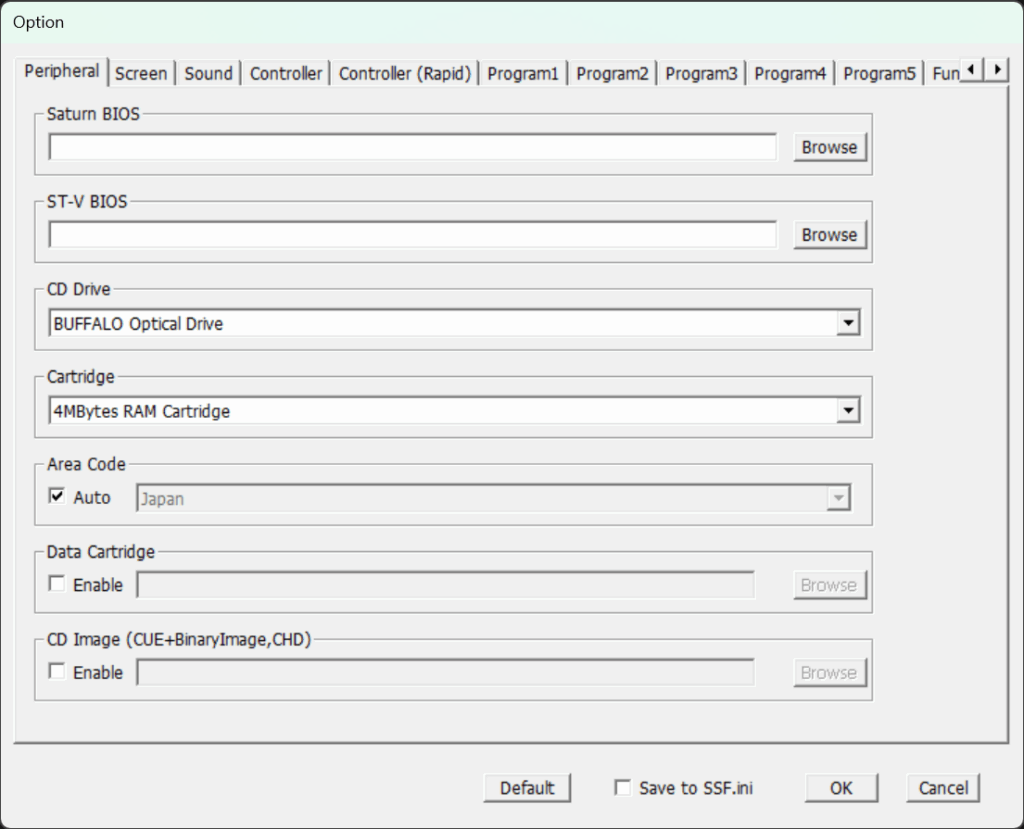View the Program5 tab
Image resolution: width=1024 pixels, height=829 pixels.
tap(879, 72)
